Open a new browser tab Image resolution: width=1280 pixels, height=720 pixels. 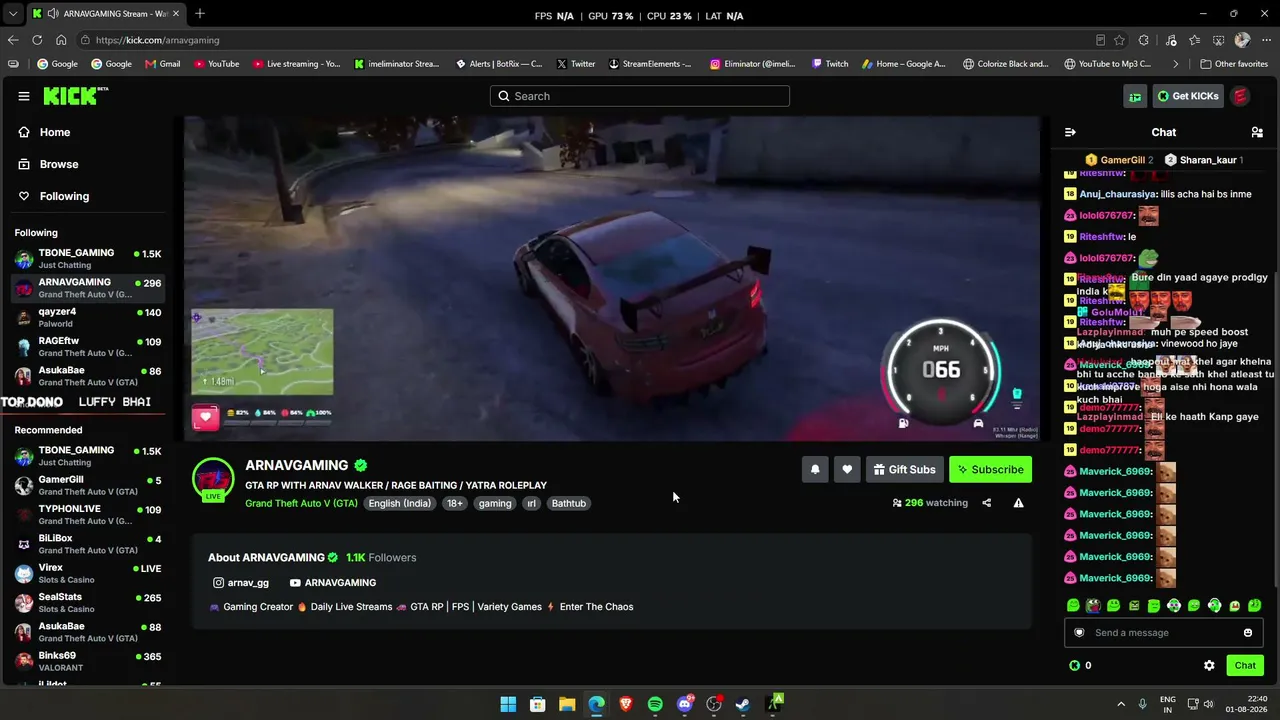[x=200, y=14]
